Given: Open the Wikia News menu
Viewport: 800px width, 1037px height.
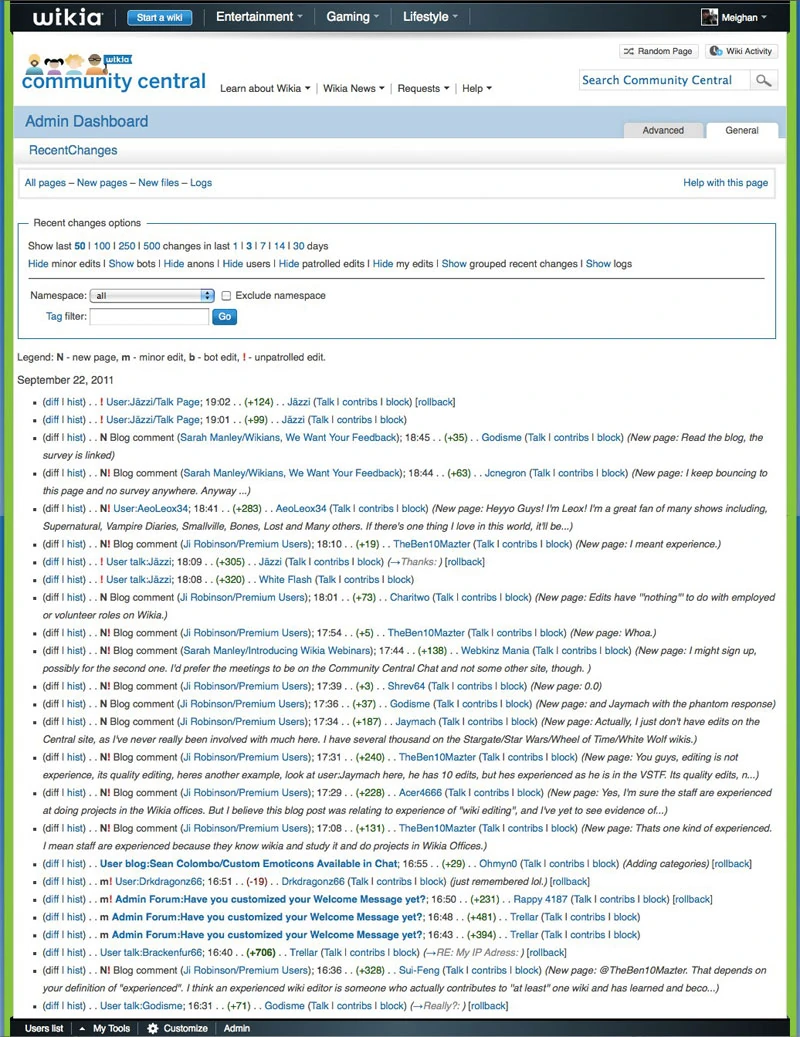Looking at the screenshot, I should click(x=354, y=88).
